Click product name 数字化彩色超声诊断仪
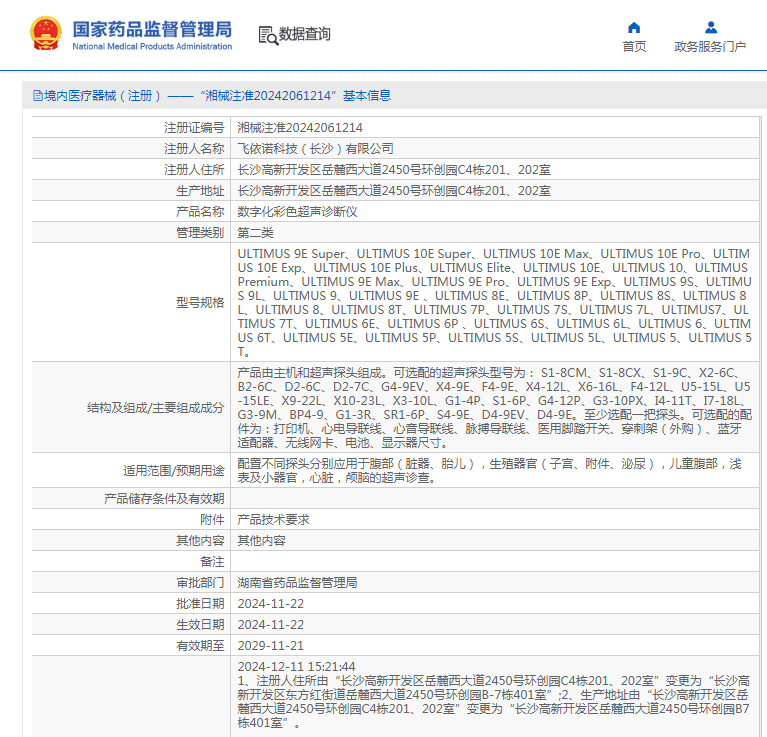This screenshot has height=737, width=767. 297,211
